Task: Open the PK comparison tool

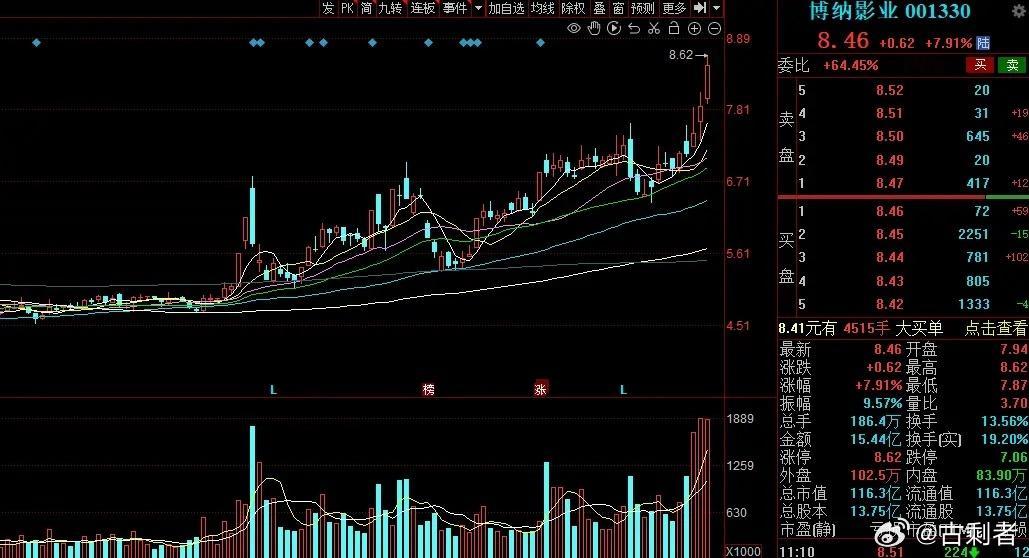Action: pos(347,8)
